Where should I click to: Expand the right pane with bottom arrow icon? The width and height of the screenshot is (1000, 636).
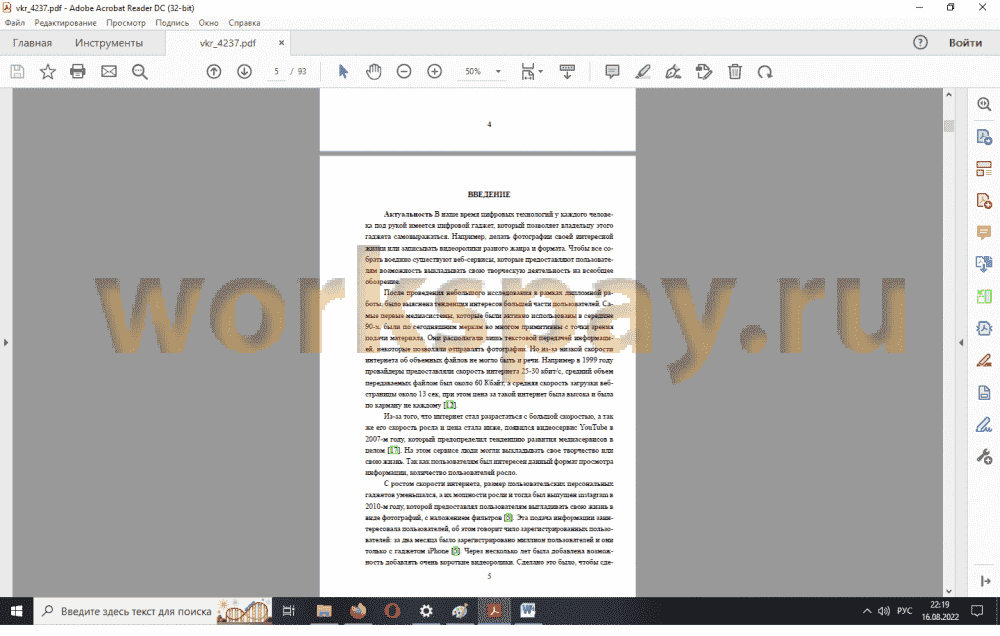tap(985, 581)
